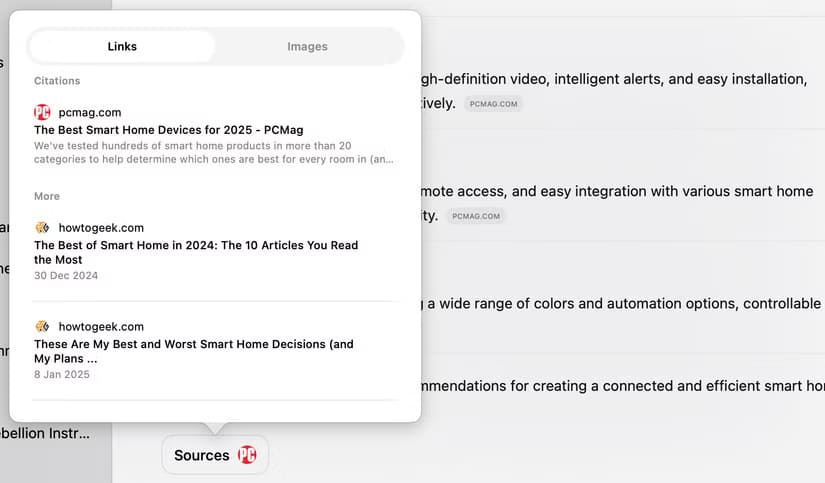
Task: Switch to the Images tab
Action: [307, 46]
